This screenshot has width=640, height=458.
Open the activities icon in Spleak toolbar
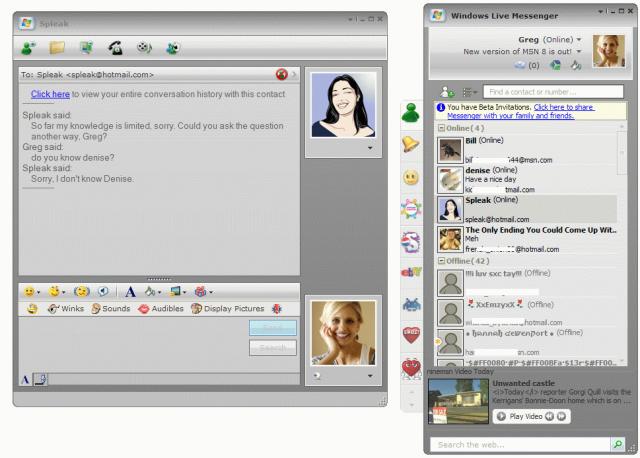144,48
